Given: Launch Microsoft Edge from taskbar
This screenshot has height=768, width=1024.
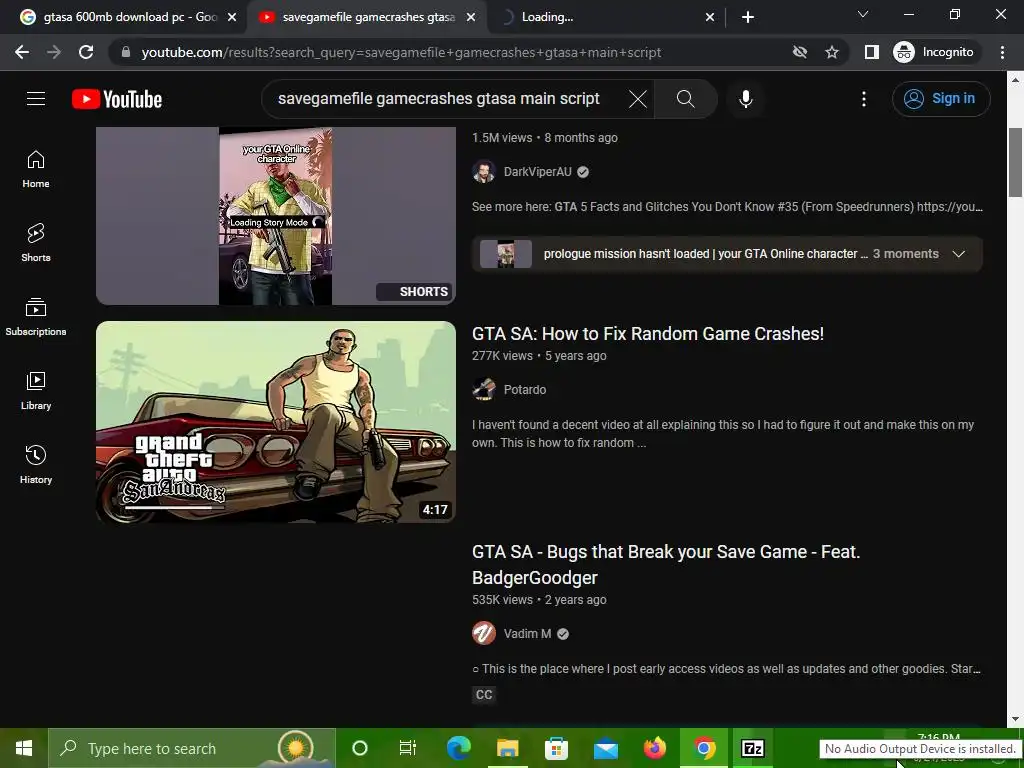Looking at the screenshot, I should [x=458, y=748].
